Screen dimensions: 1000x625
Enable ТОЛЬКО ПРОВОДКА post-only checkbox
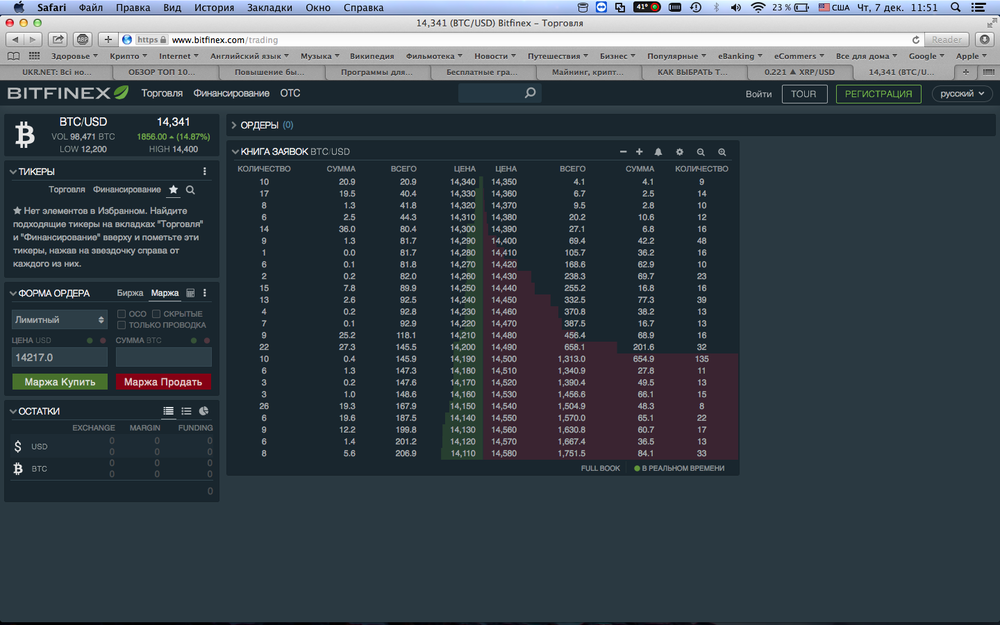coord(121,325)
